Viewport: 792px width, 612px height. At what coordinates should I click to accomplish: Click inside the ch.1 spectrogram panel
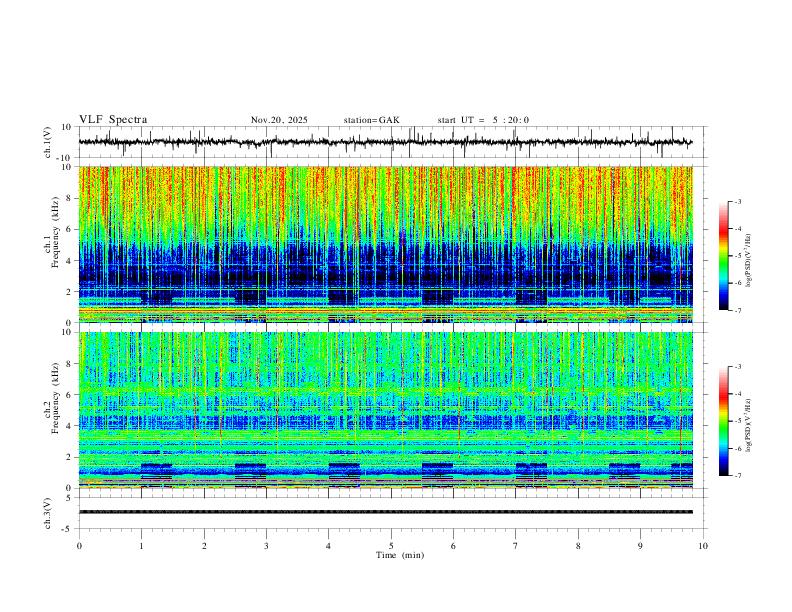[x=385, y=244]
